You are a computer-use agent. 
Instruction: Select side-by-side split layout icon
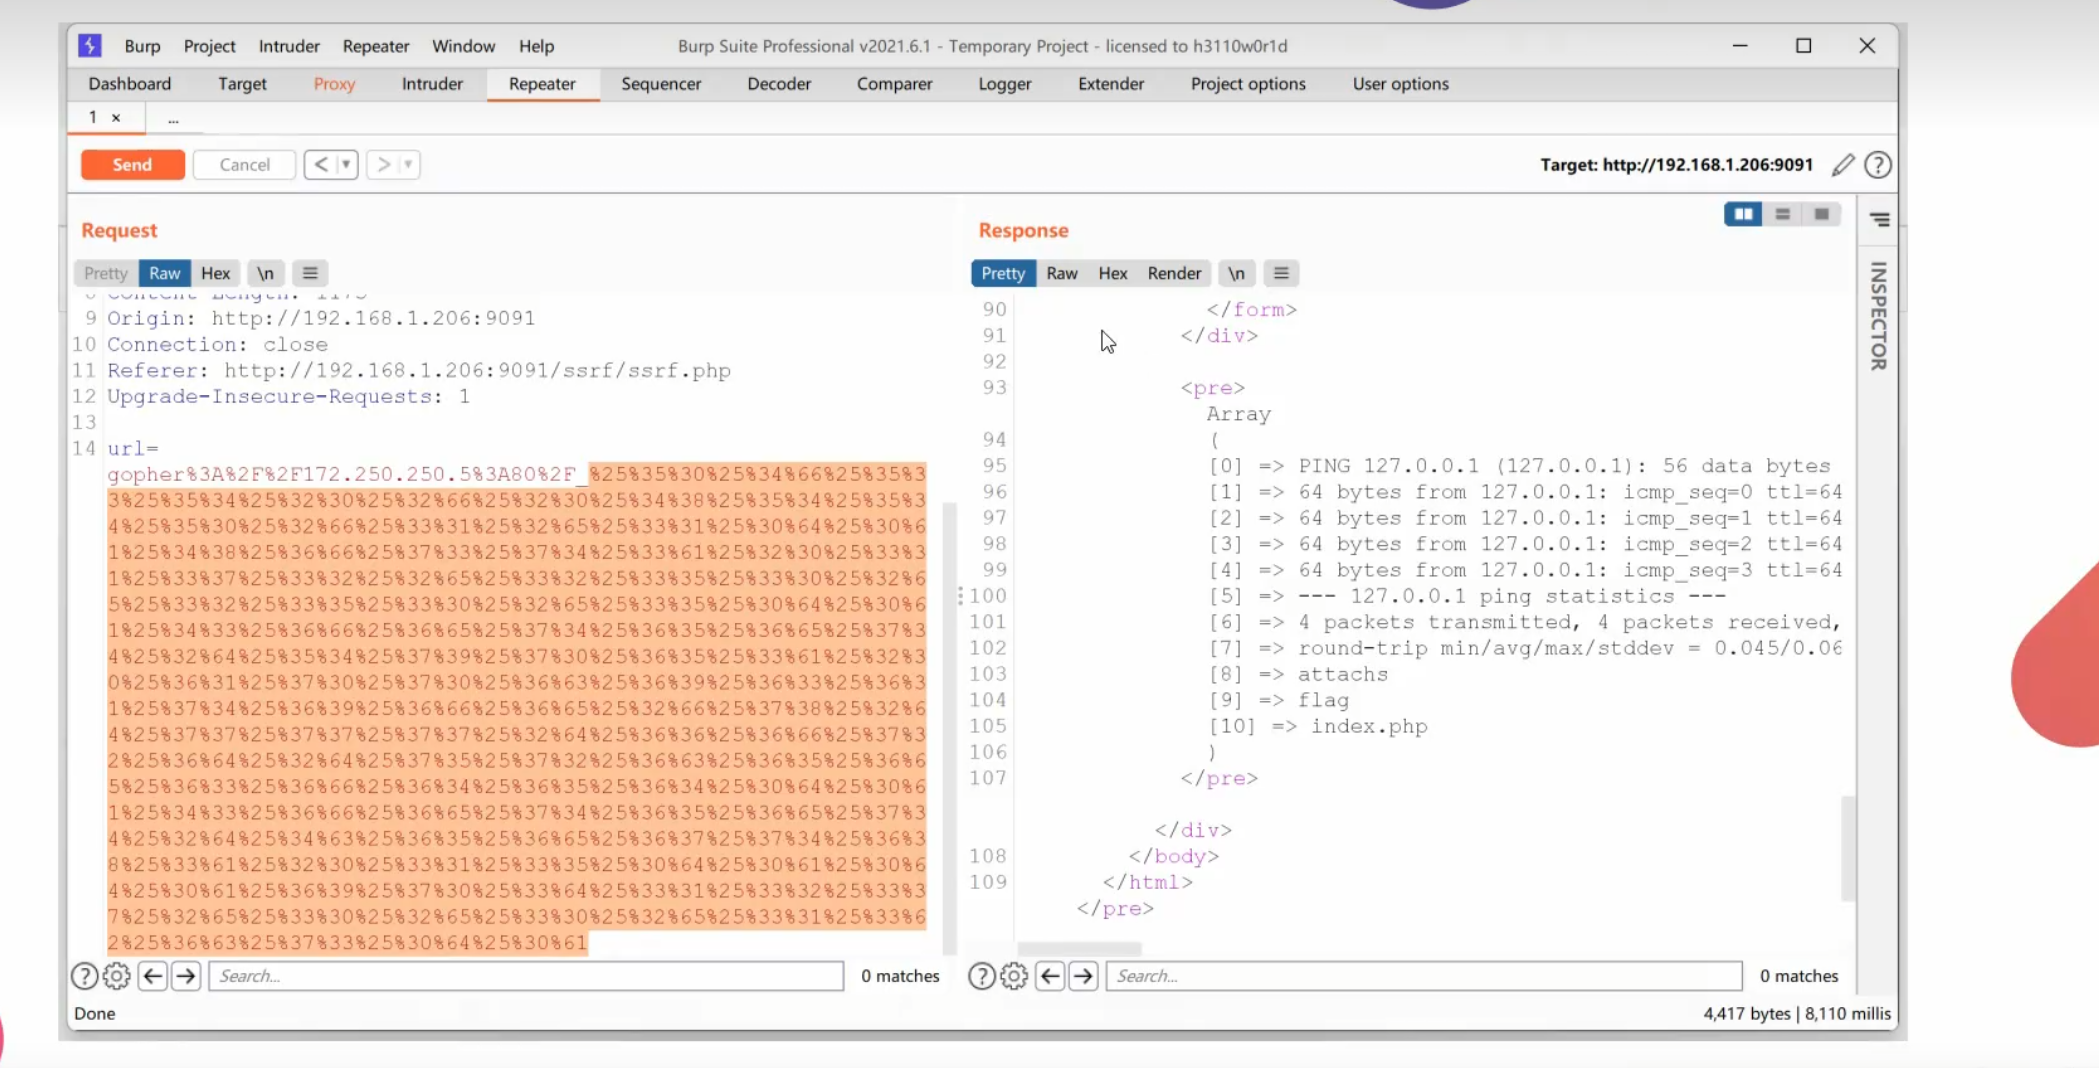[x=1743, y=214]
